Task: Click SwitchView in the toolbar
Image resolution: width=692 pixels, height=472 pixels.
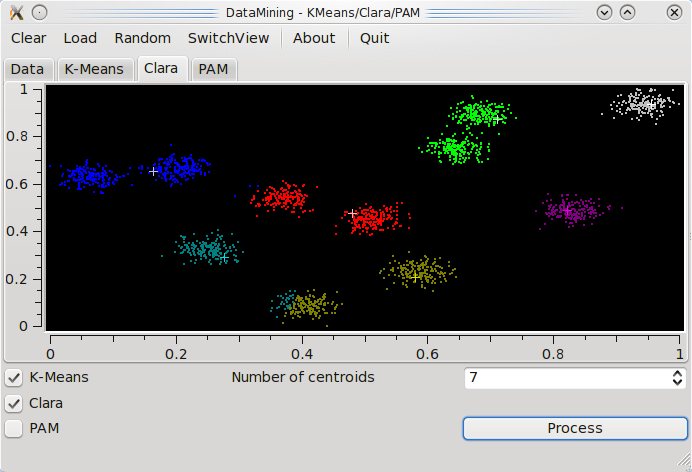Action: [228, 38]
